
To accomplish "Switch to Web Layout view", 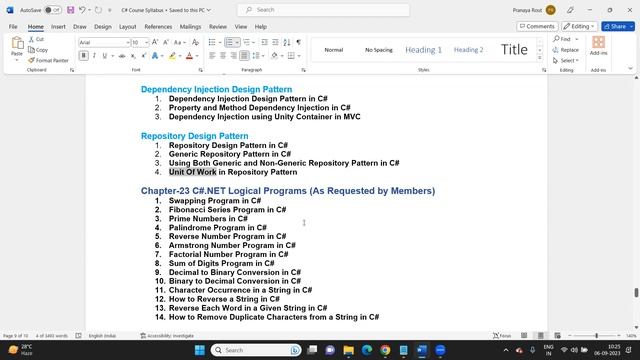I will [x=558, y=336].
